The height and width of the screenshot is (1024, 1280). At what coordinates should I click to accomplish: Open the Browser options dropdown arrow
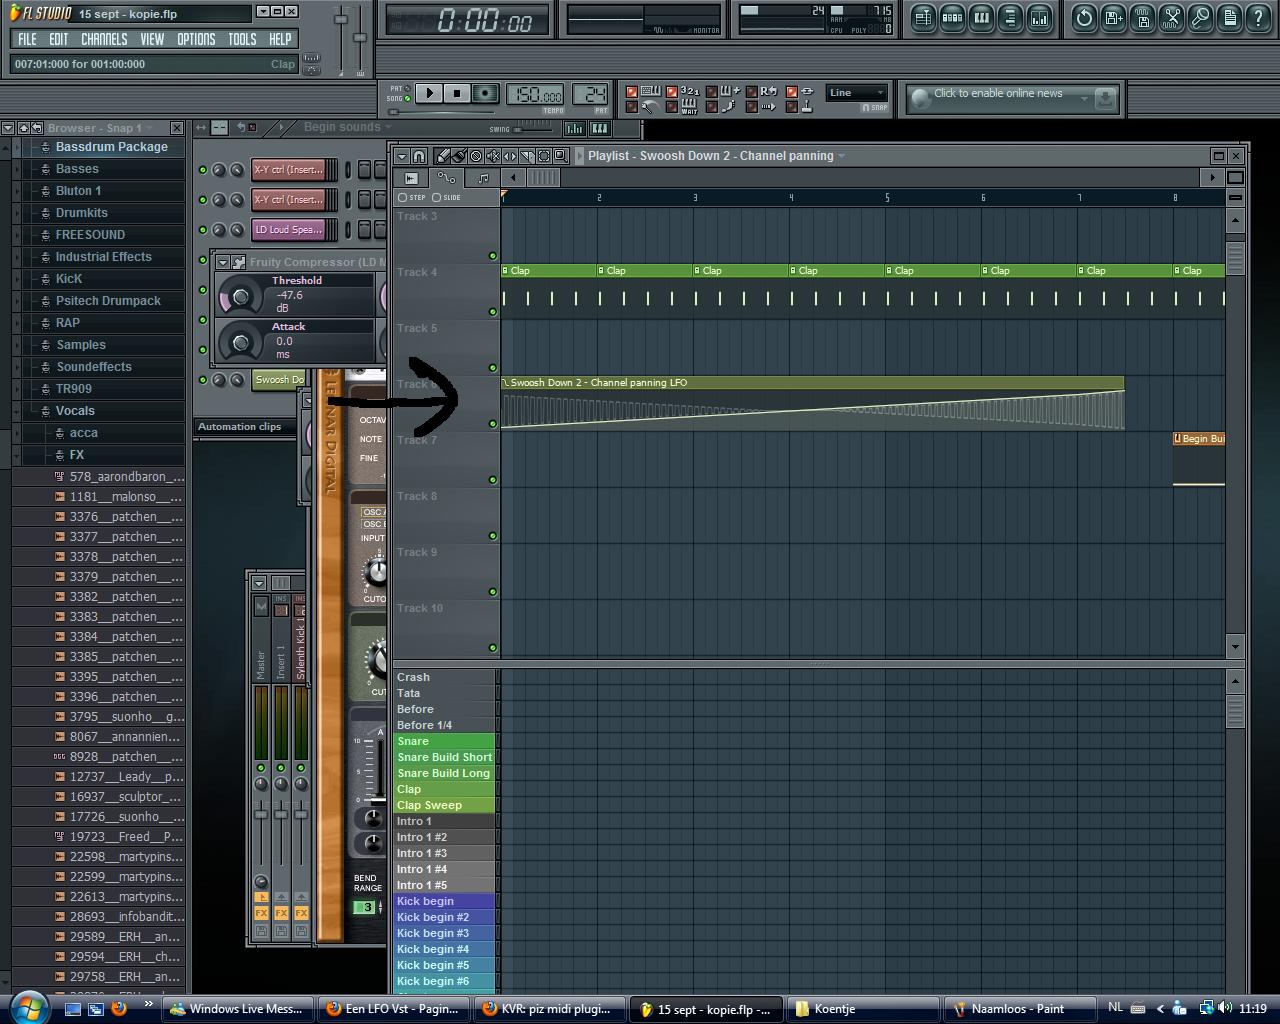[x=7, y=128]
